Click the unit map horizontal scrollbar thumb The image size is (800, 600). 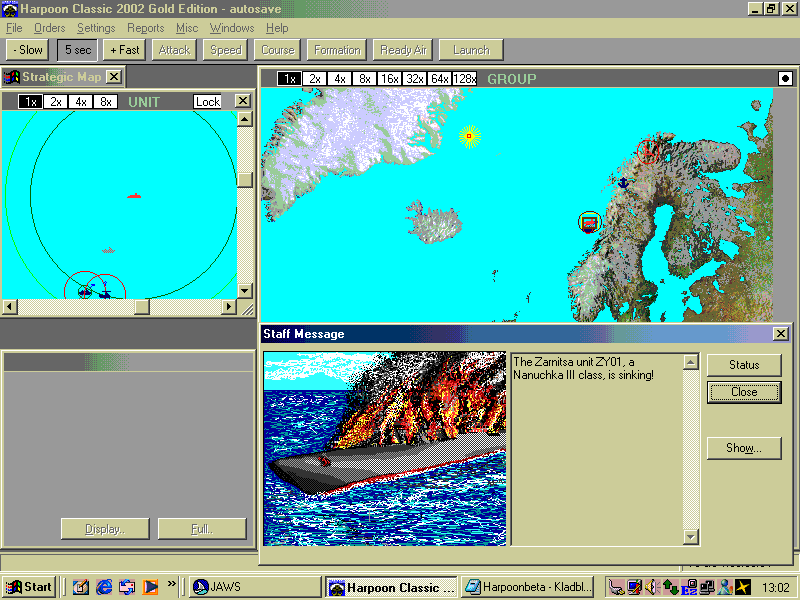tap(142, 307)
